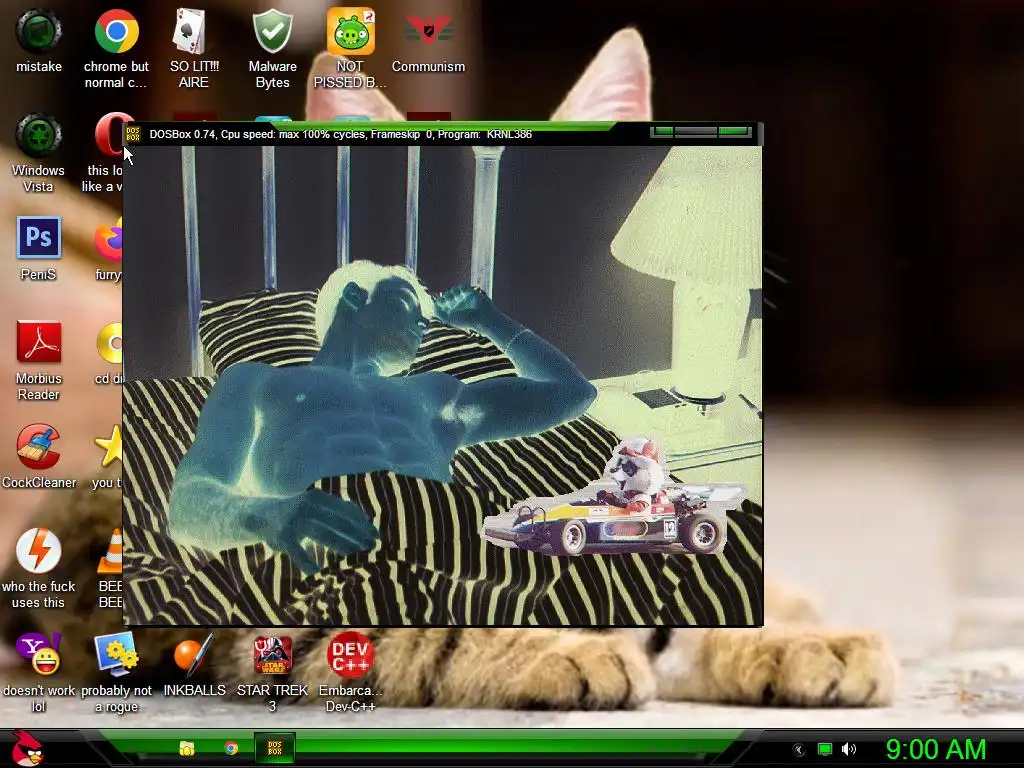Screen dimensions: 1024x768
Task: Click the volume speaker tray icon
Action: tap(849, 749)
